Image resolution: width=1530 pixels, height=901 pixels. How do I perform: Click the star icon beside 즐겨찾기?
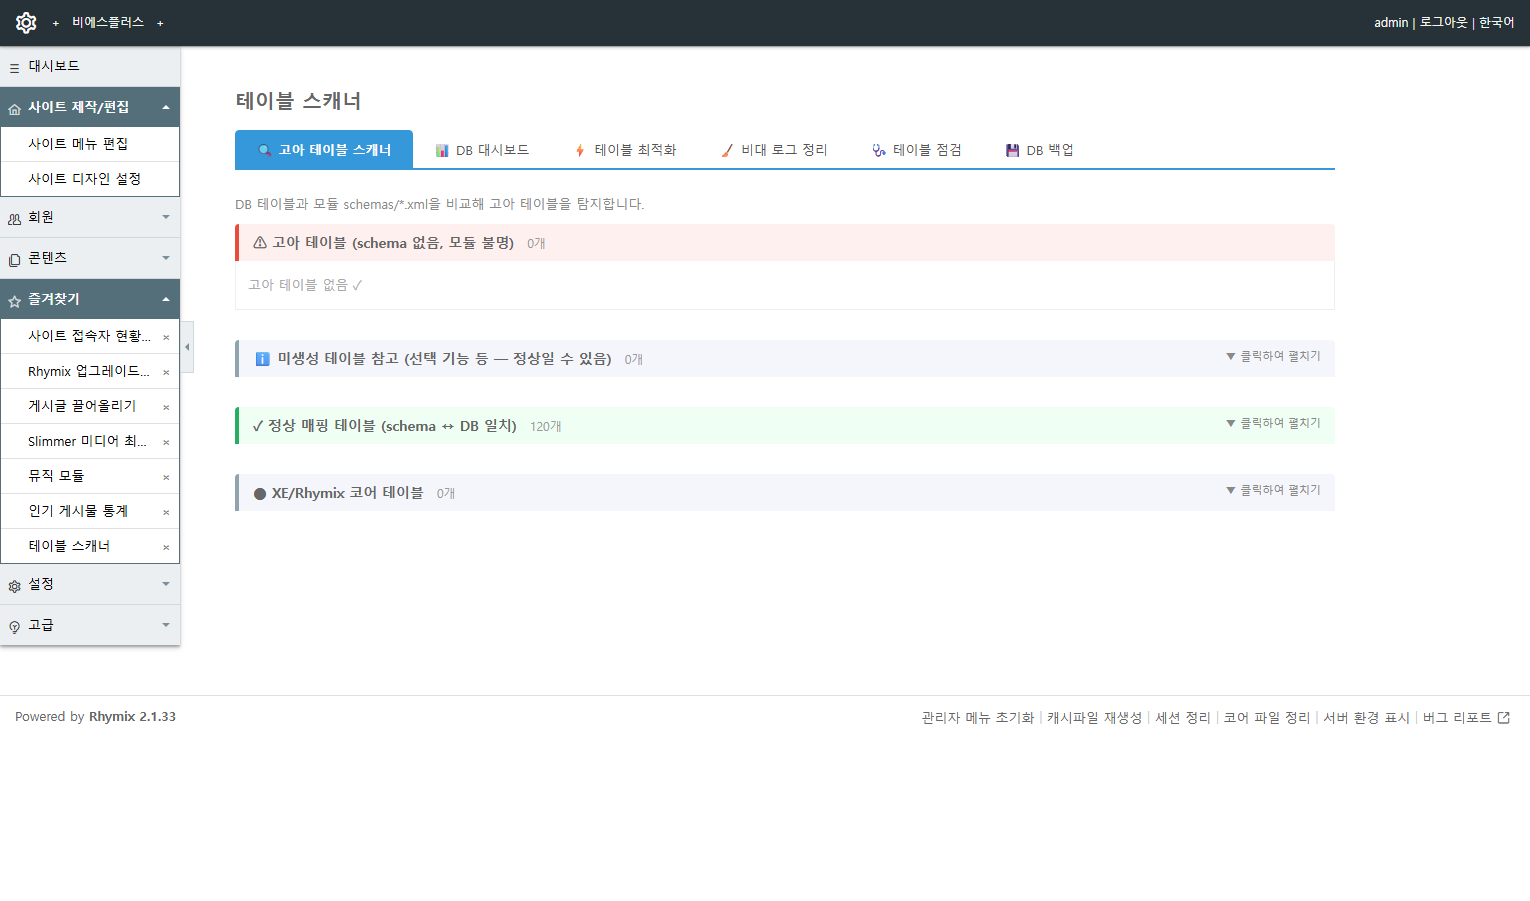pos(14,301)
